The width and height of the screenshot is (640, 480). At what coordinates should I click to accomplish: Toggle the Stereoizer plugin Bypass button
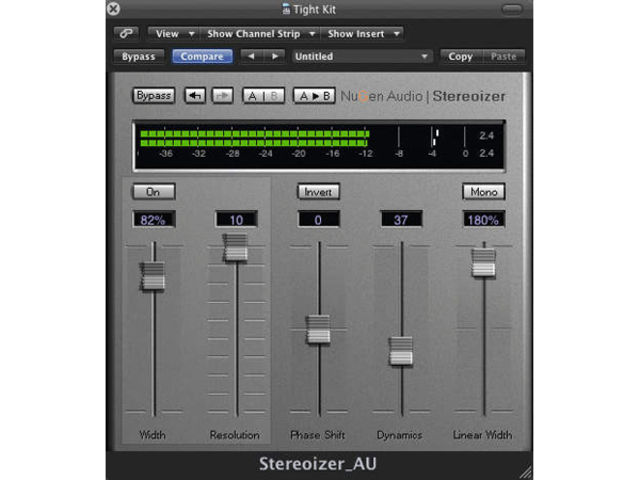coord(154,96)
